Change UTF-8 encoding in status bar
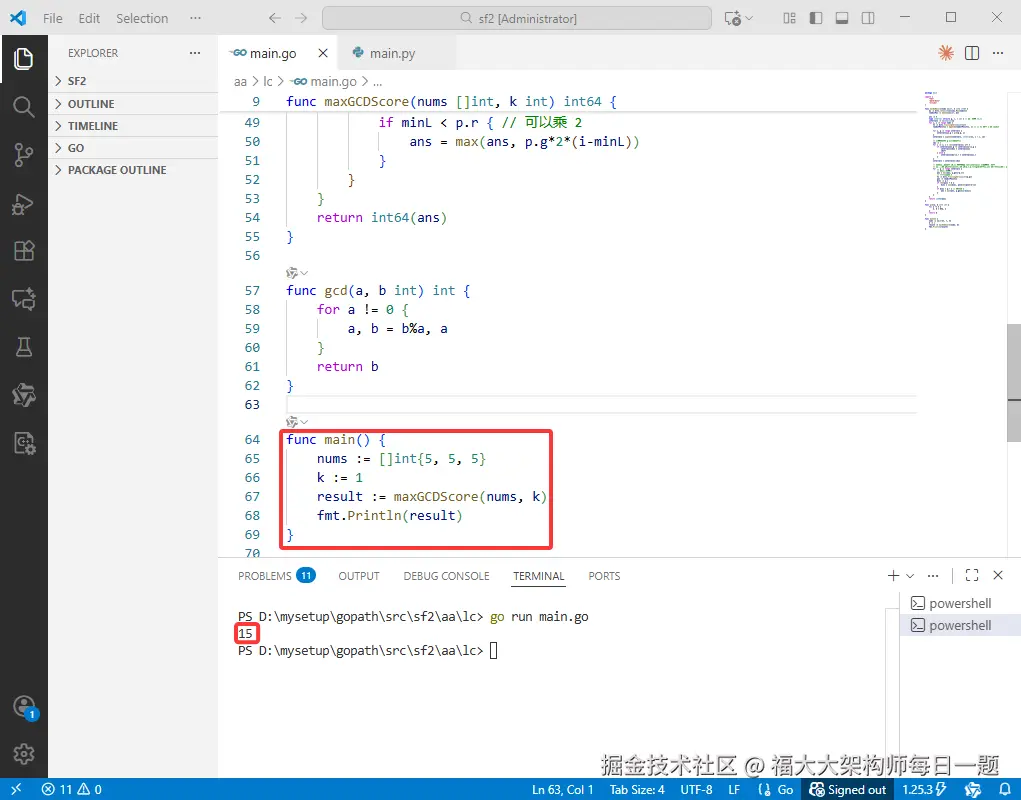1021x800 pixels. click(696, 790)
